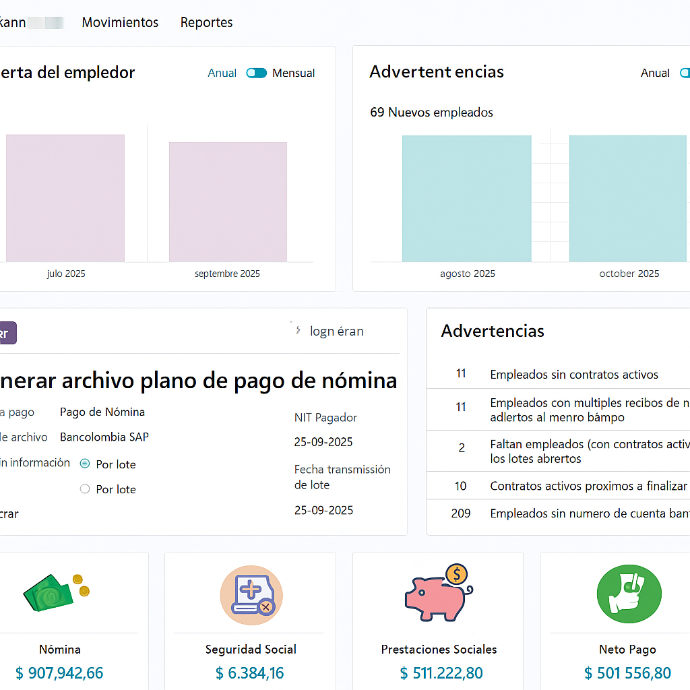The height and width of the screenshot is (690, 690).
Task: Click the Nómina green cash icon
Action: [x=56, y=594]
